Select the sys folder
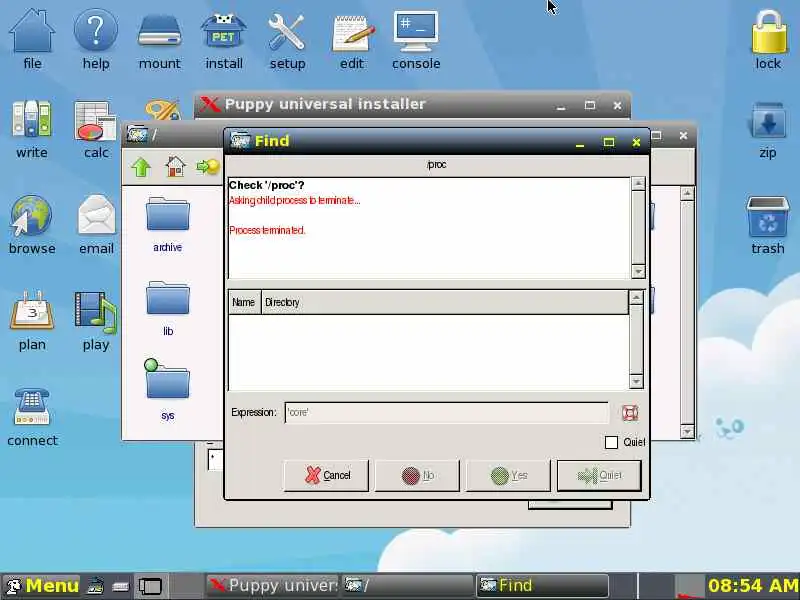This screenshot has width=800, height=600. coord(167,390)
